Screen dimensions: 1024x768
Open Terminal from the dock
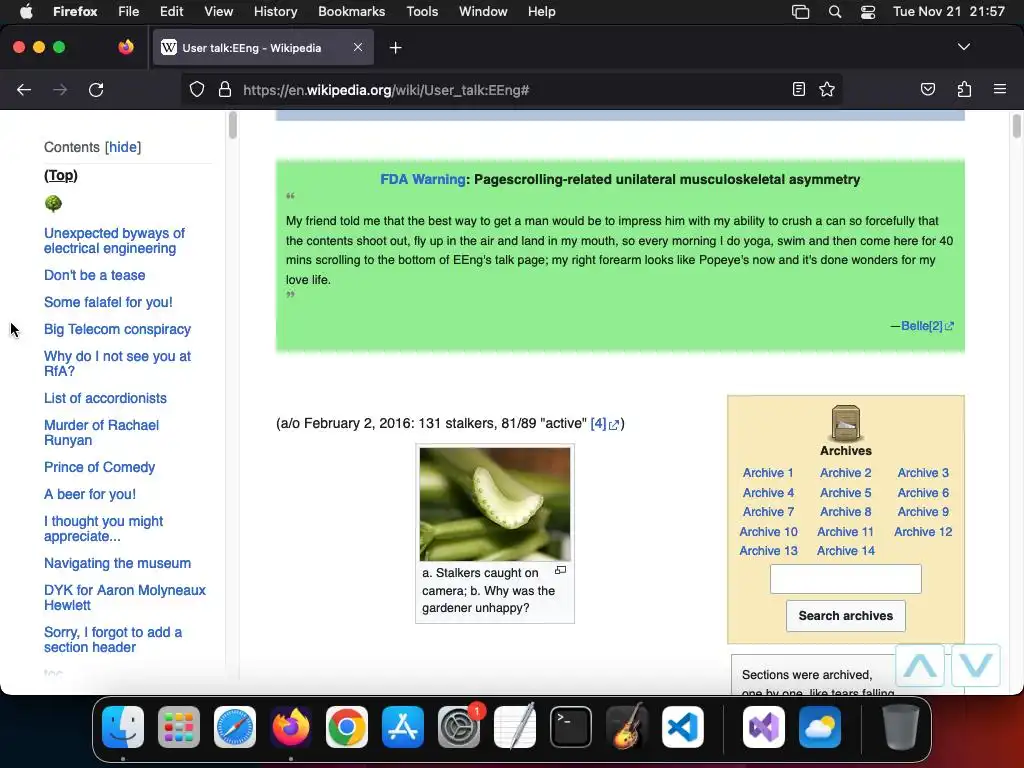coord(571,727)
